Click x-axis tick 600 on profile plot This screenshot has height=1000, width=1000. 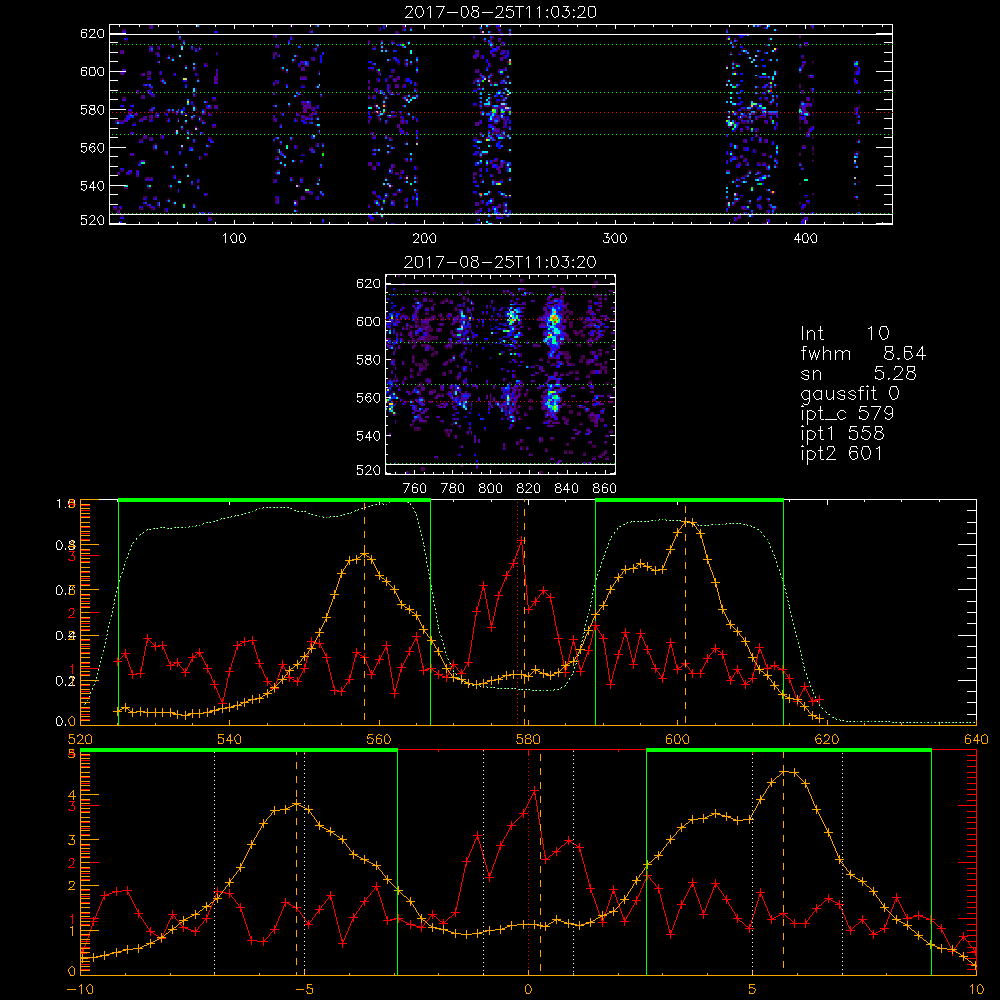[677, 739]
